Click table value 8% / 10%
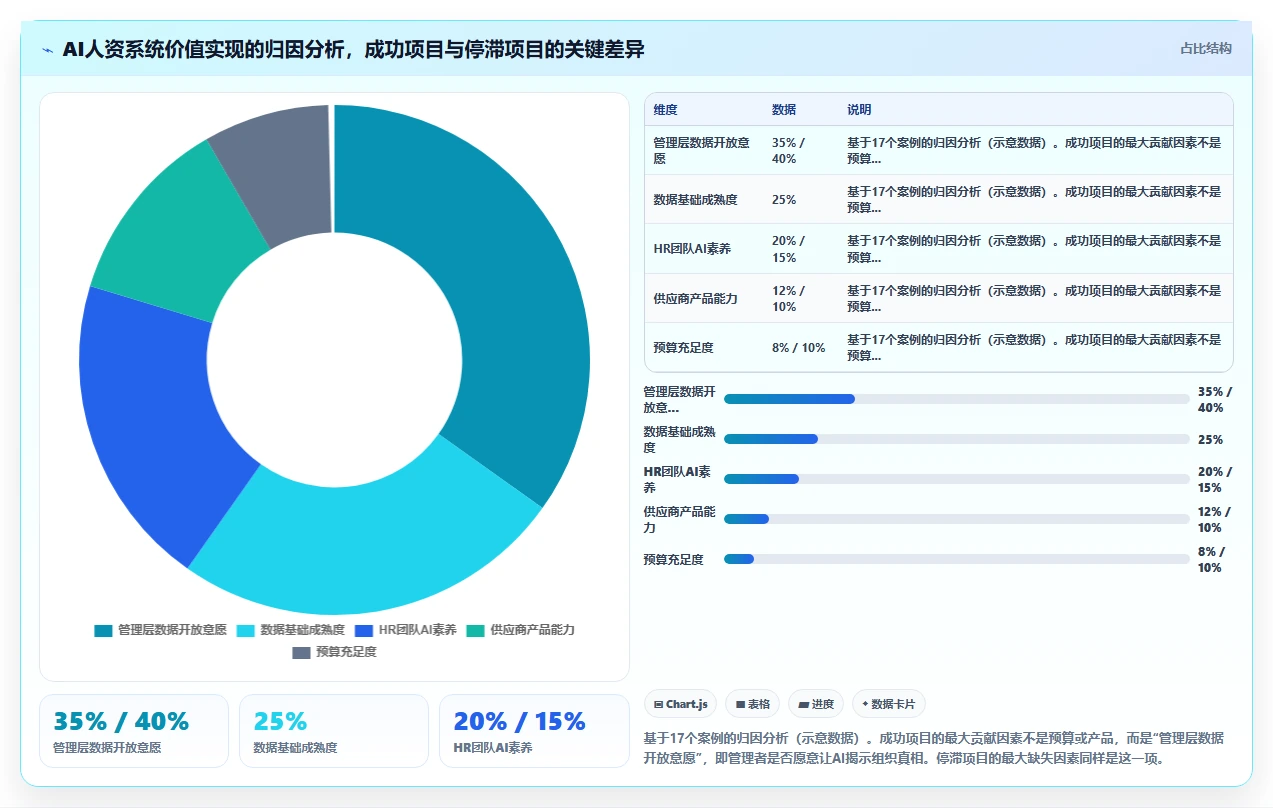This screenshot has width=1273, height=808. tap(799, 348)
